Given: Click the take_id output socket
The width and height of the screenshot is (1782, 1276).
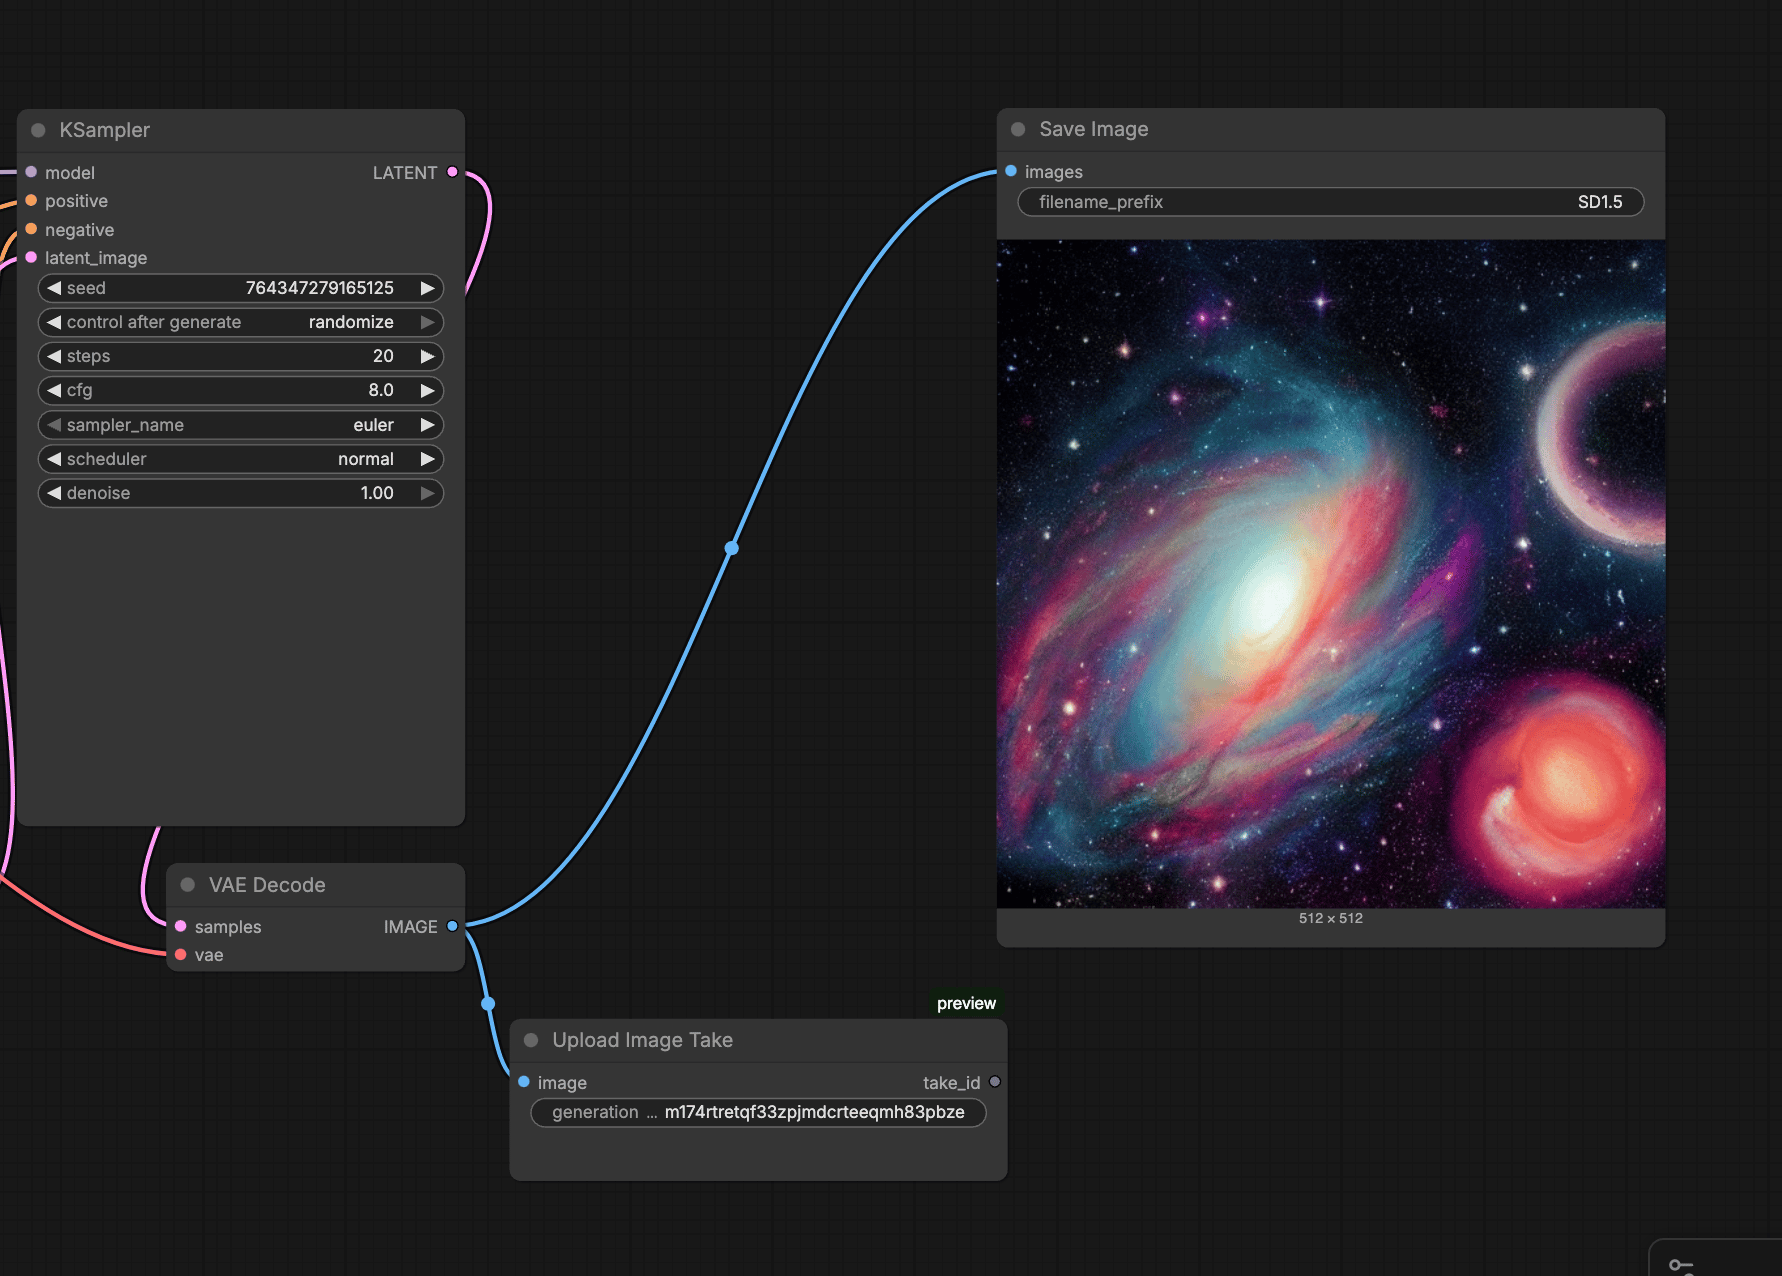Looking at the screenshot, I should pyautogui.click(x=995, y=1082).
